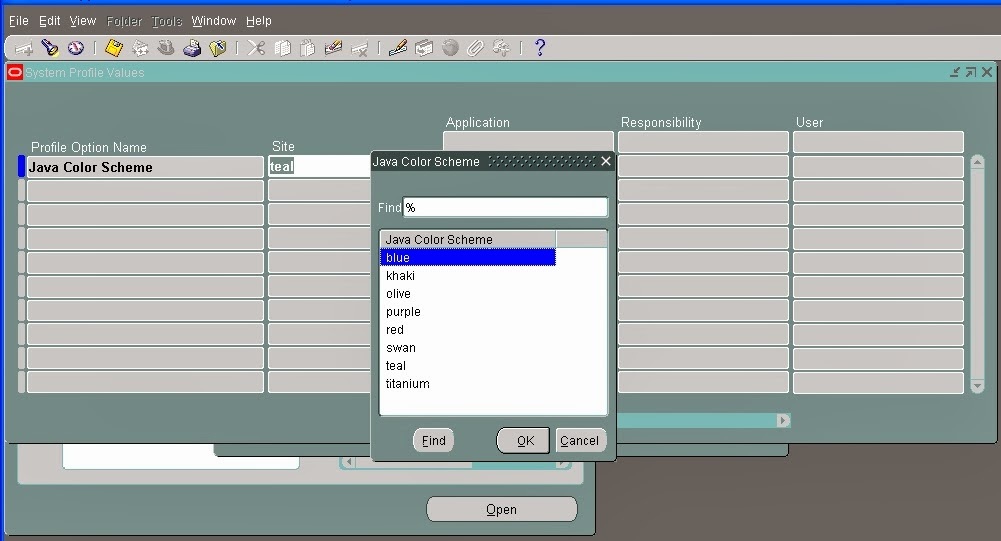Screen dimensions: 1001x541
Task: Select khaki in the color scheme list
Action: tap(400, 276)
